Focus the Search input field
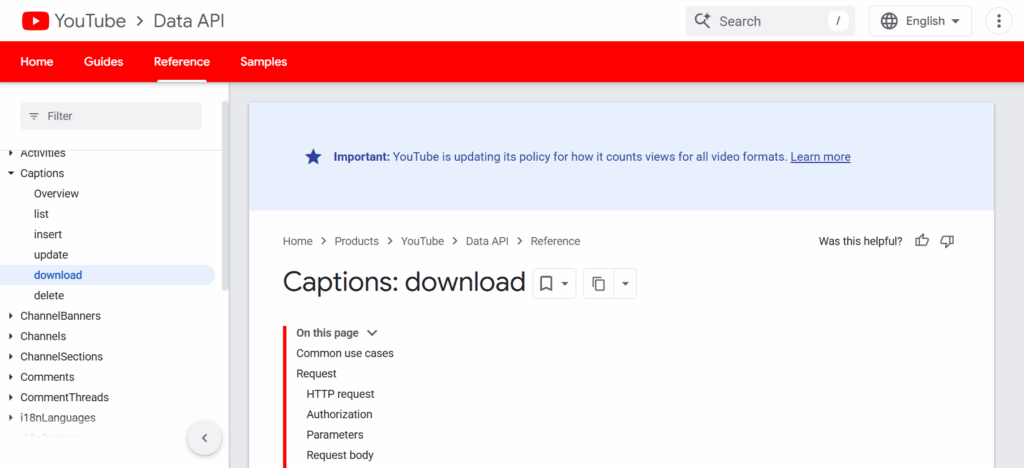The height and width of the screenshot is (468, 1024). 771,21
